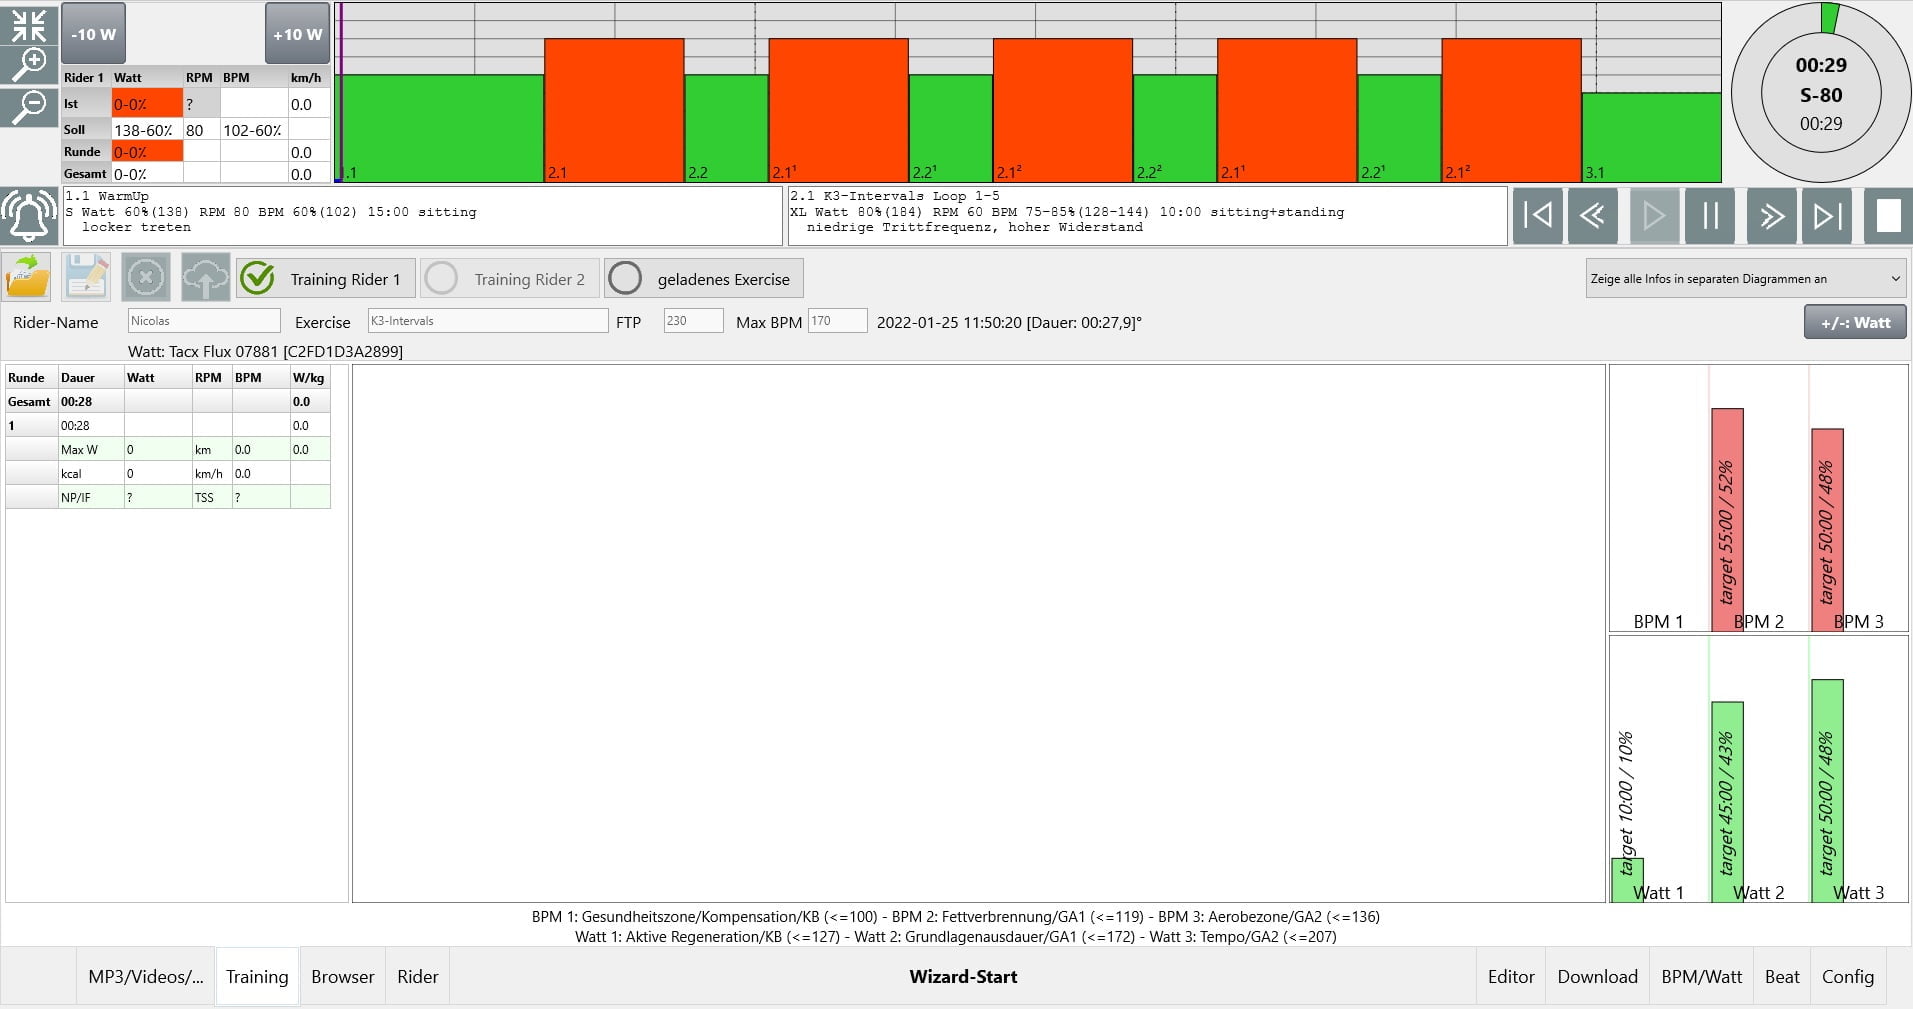Zoom out with the magnifier minus icon
The height and width of the screenshot is (1009, 1913).
tap(29, 105)
